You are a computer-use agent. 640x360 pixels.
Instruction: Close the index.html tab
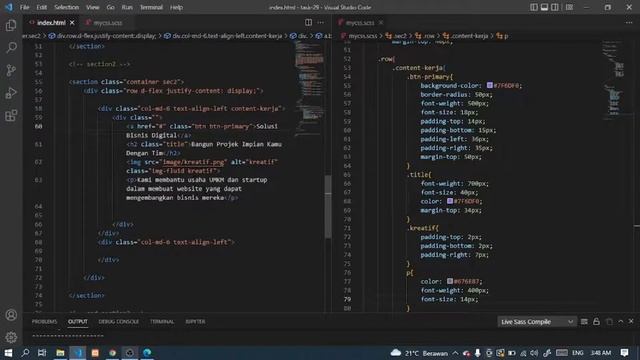click(x=72, y=23)
